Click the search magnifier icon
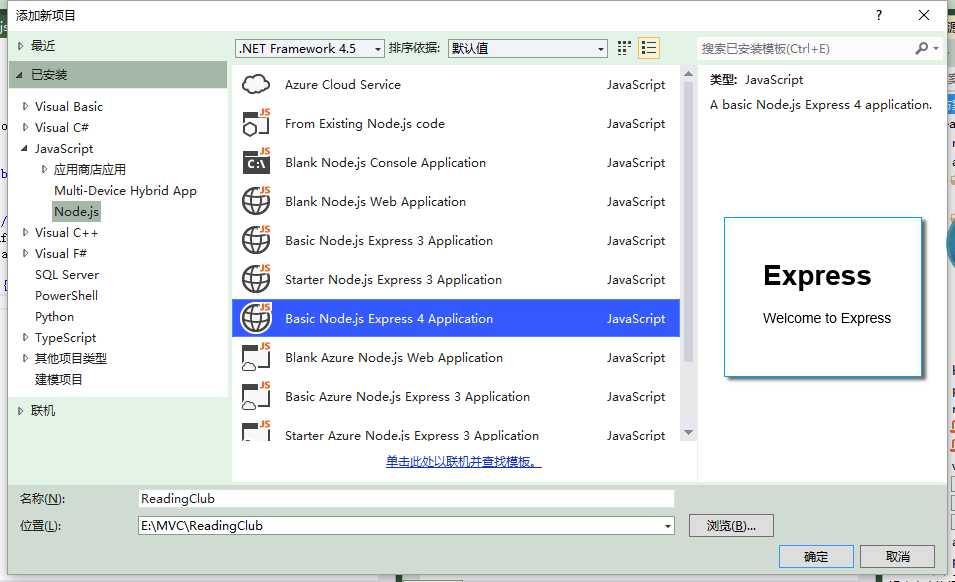Image resolution: width=955 pixels, height=582 pixels. click(922, 48)
